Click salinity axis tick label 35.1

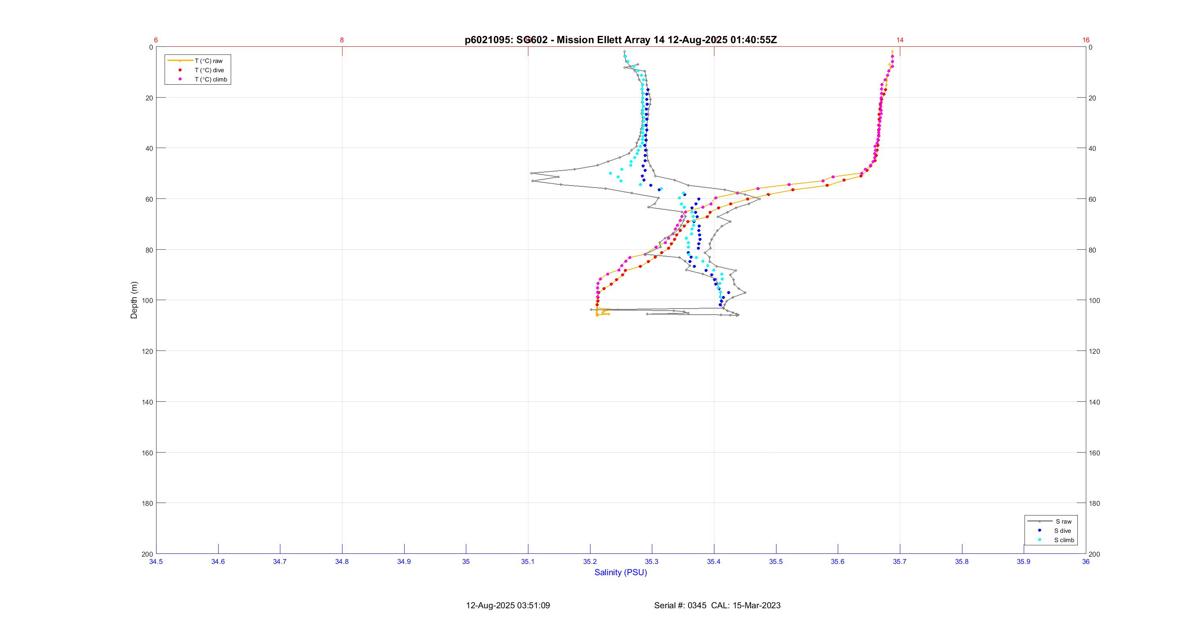click(x=528, y=562)
